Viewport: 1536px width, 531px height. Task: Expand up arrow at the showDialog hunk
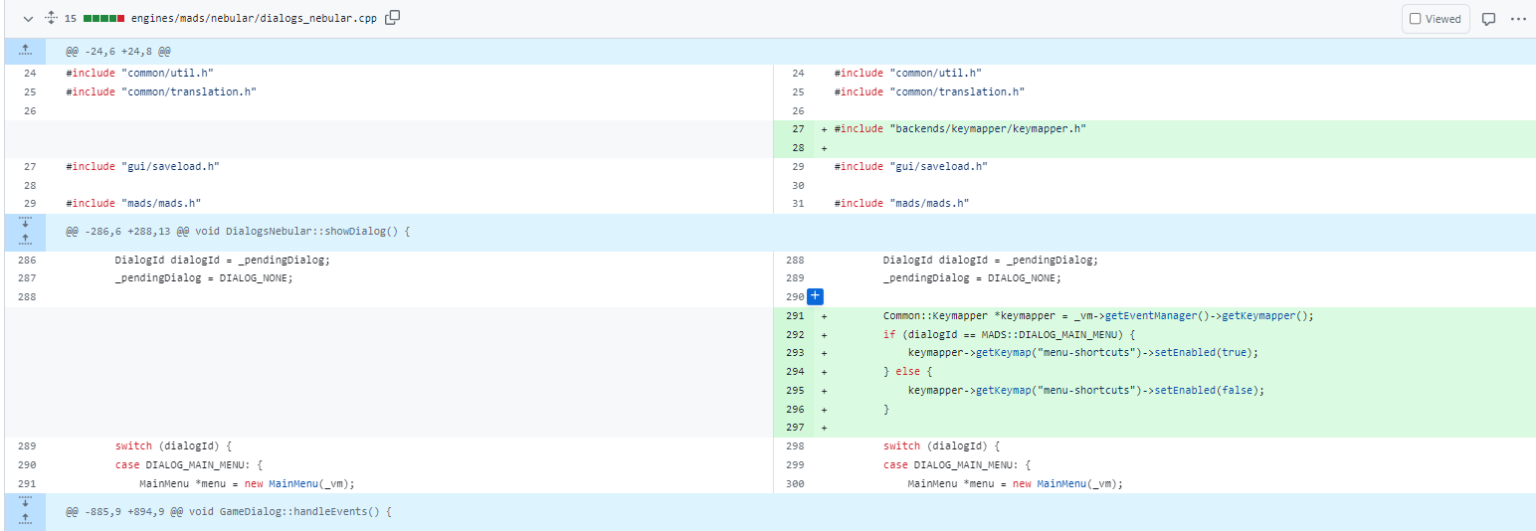pos(25,240)
